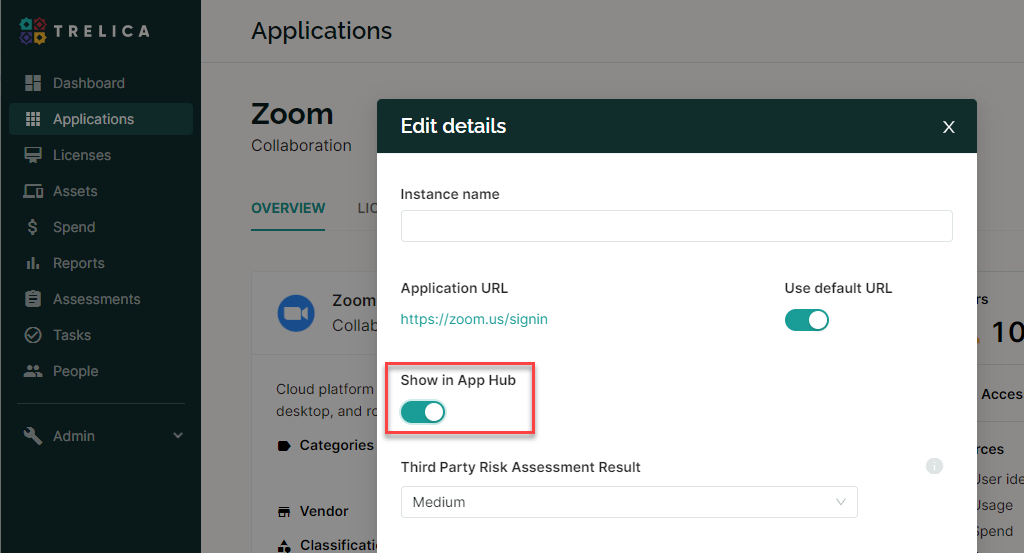Close the Edit details dialog
Screen dimensions: 1024x553
click(948, 127)
